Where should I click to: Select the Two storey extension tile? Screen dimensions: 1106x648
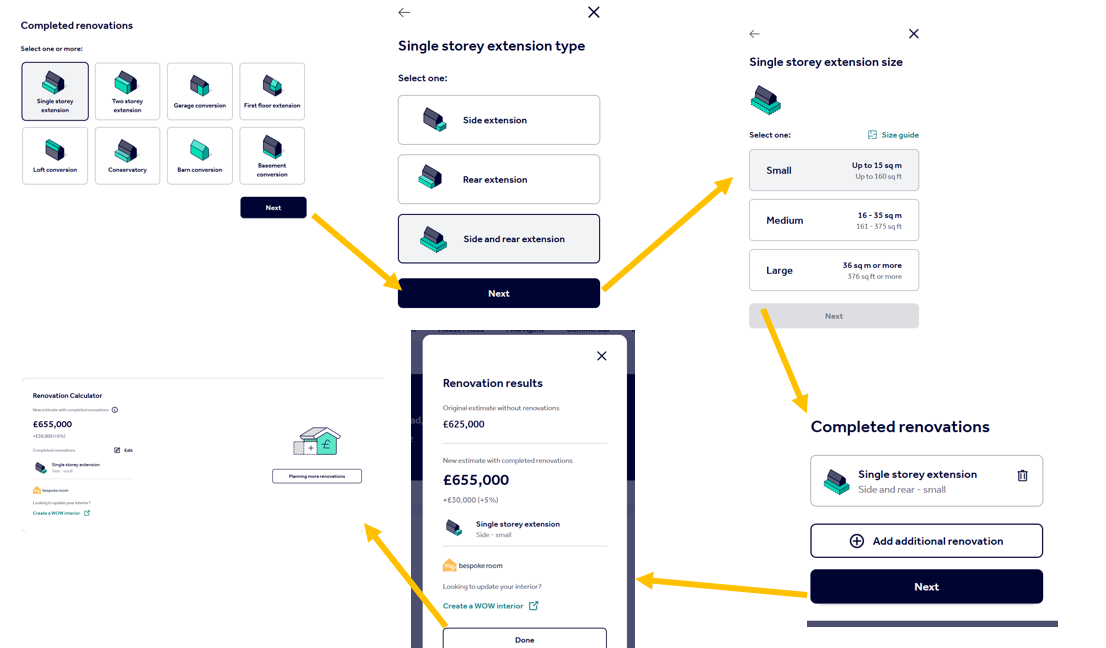pyautogui.click(x=128, y=92)
